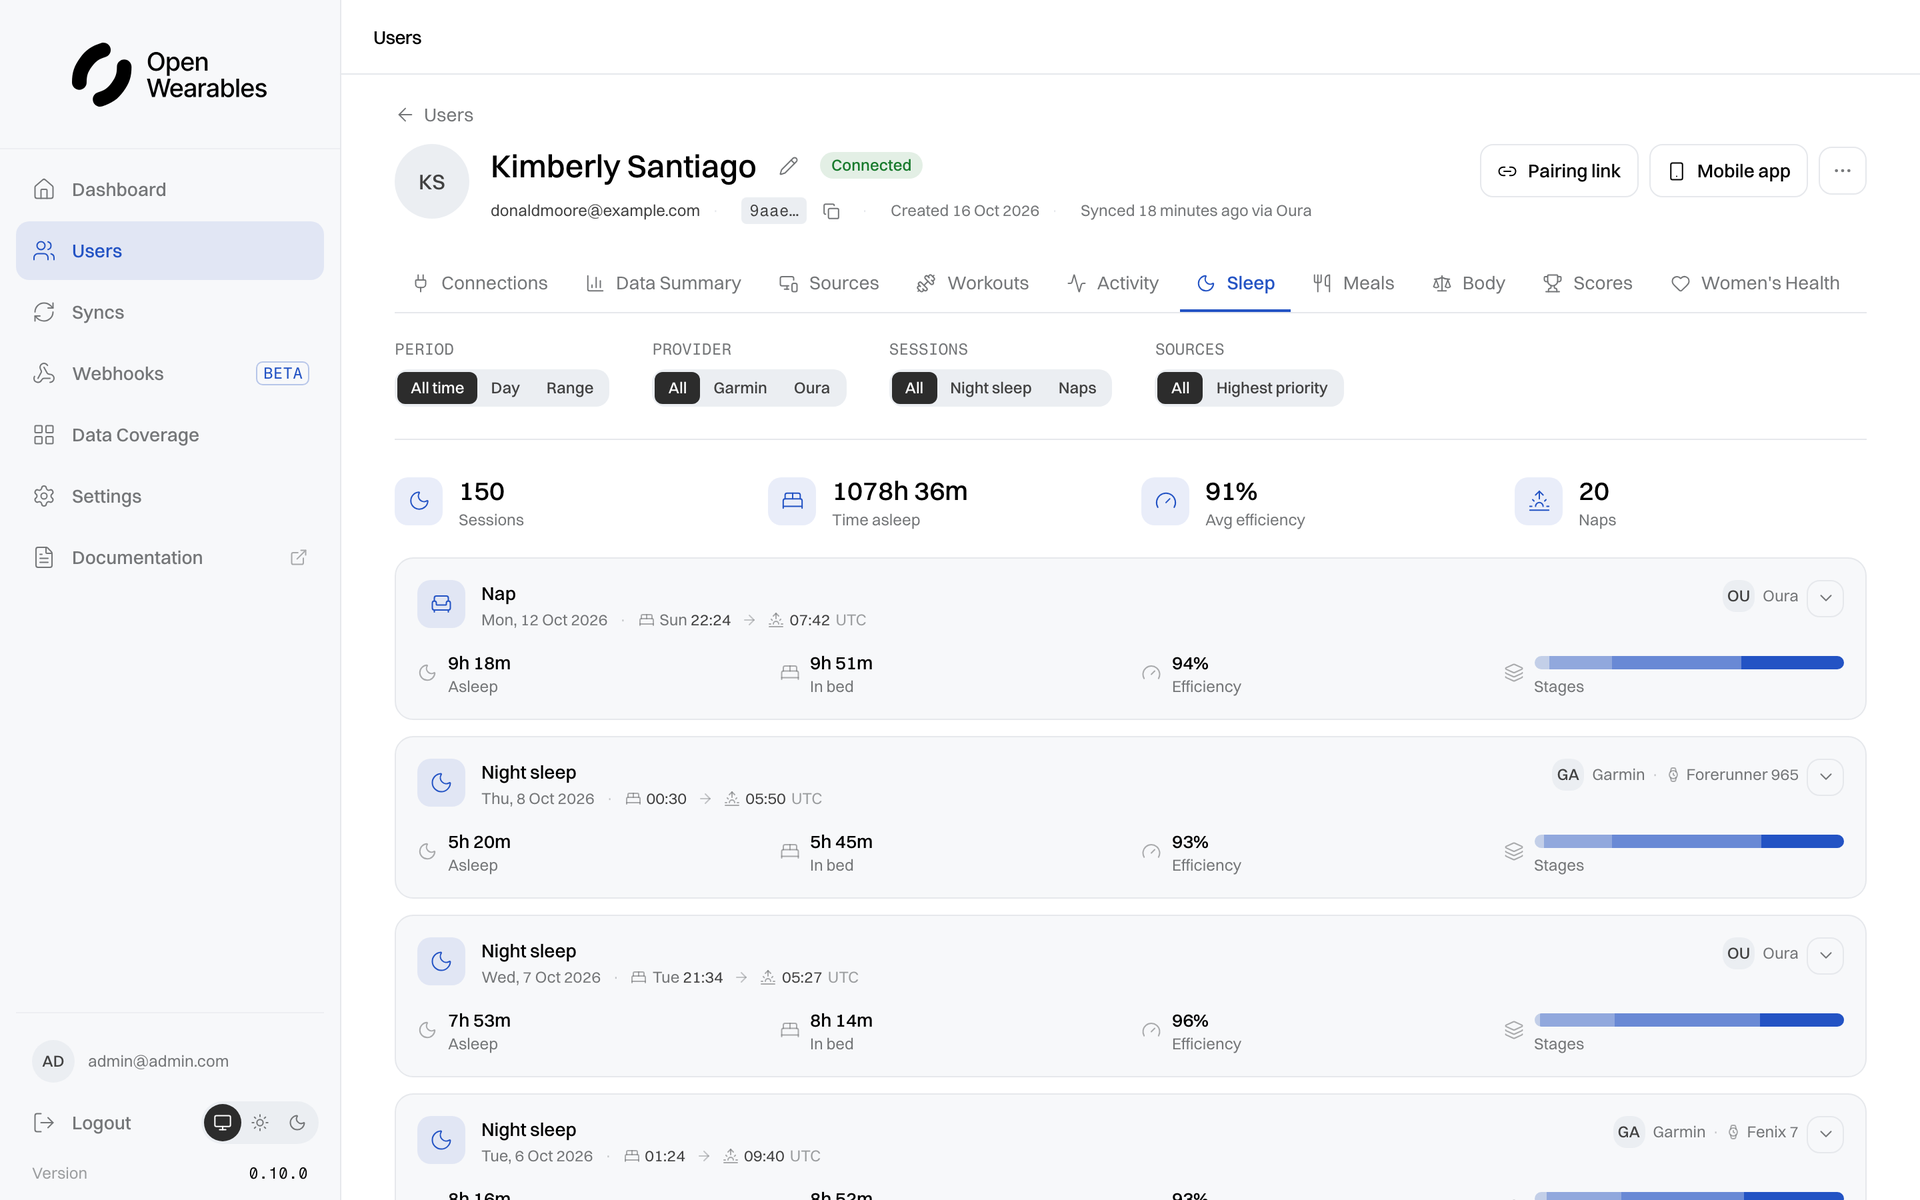This screenshot has width=1920, height=1200.
Task: Click the Open Wearables logo
Action: pos(170,75)
